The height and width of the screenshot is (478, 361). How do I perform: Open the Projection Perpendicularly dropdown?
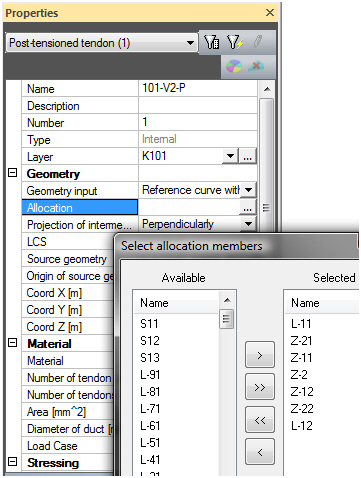point(248,224)
